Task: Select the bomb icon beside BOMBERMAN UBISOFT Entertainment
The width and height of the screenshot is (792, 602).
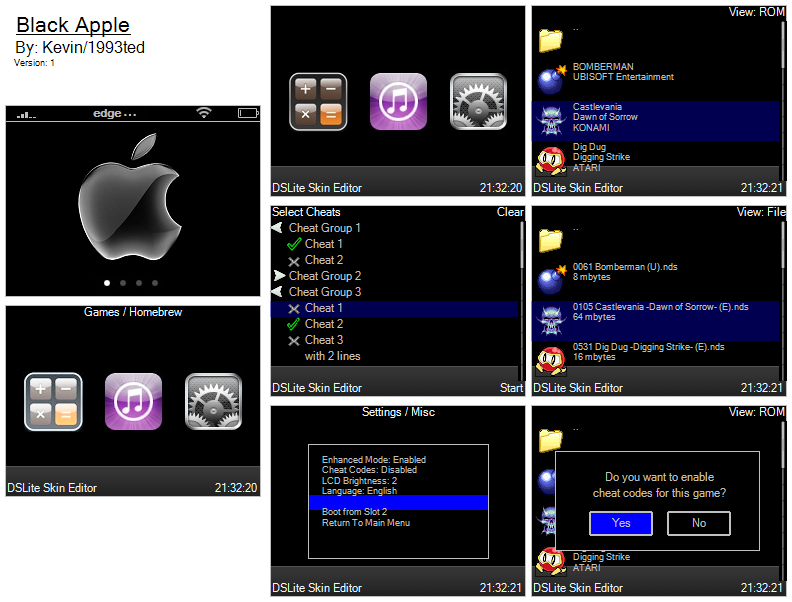Action: [x=552, y=80]
